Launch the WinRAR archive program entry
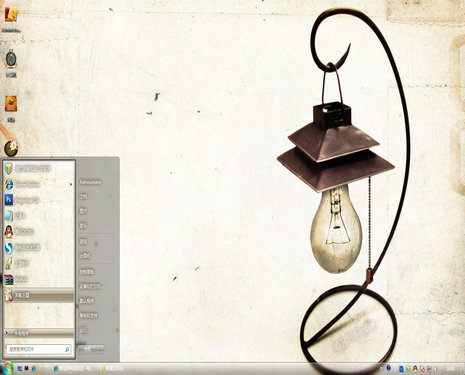Screen dimensions: 465x375 click(38, 279)
